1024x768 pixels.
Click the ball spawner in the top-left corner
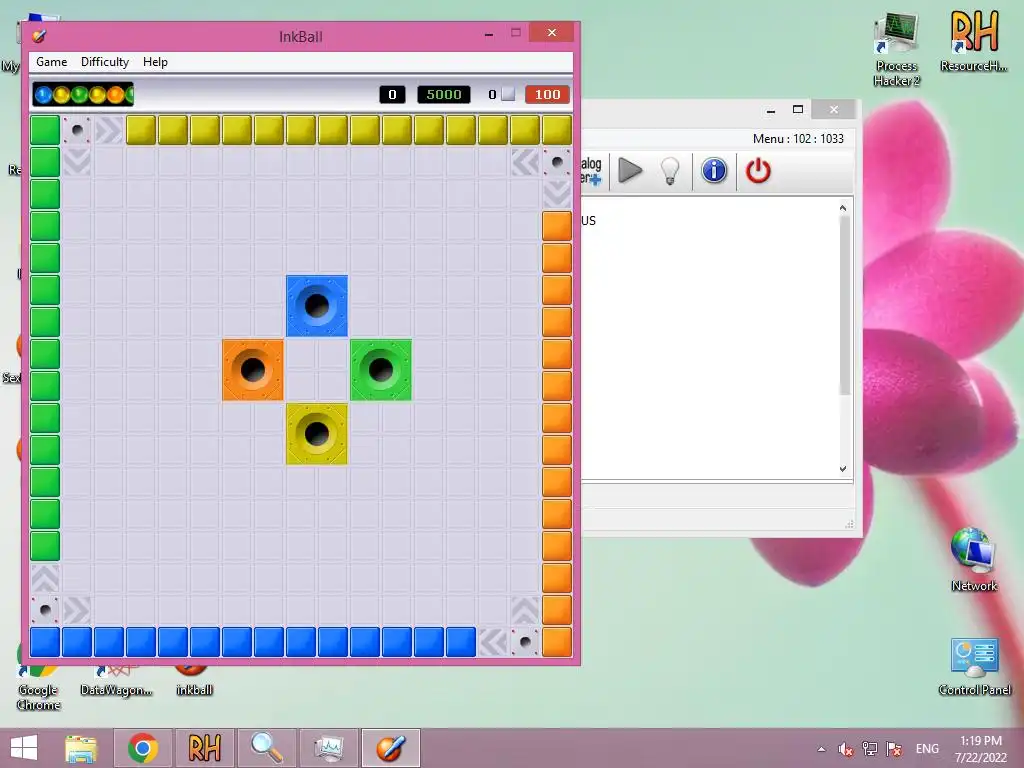[x=77, y=130]
